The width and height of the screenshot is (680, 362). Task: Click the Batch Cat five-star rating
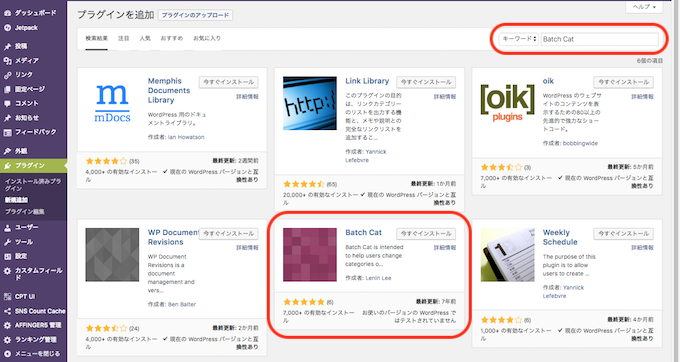(304, 302)
